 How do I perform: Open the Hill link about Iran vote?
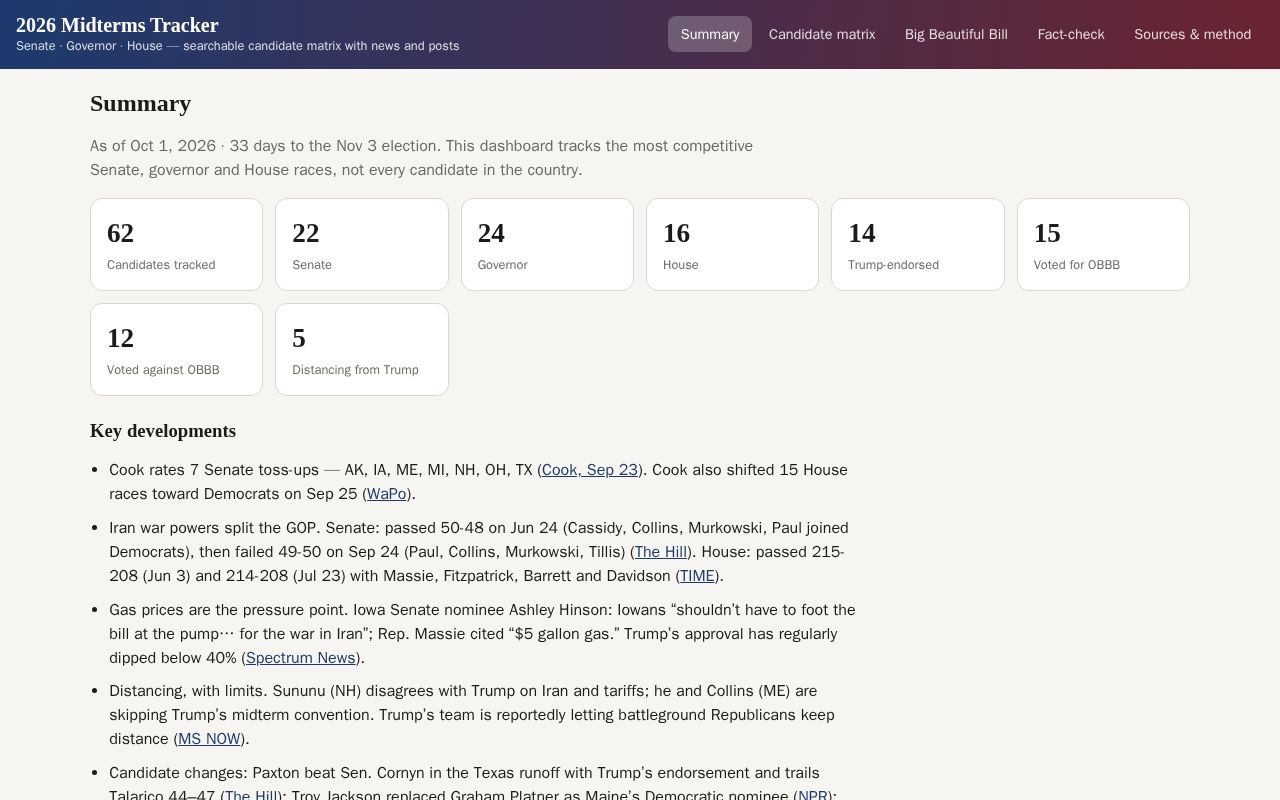tap(661, 552)
